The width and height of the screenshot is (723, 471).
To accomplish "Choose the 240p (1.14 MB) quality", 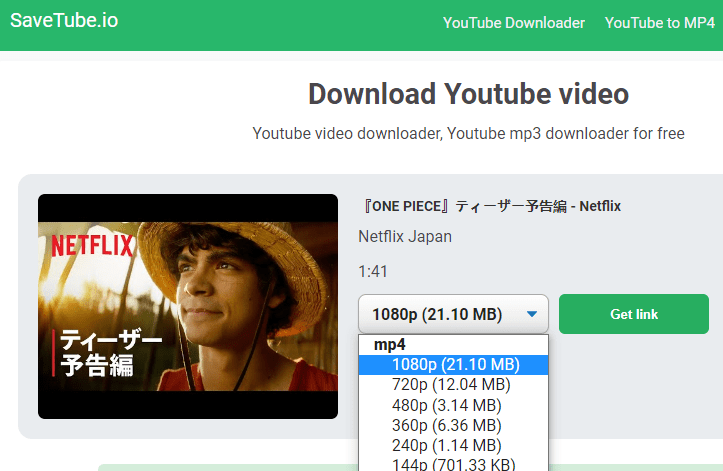I will [x=447, y=445].
